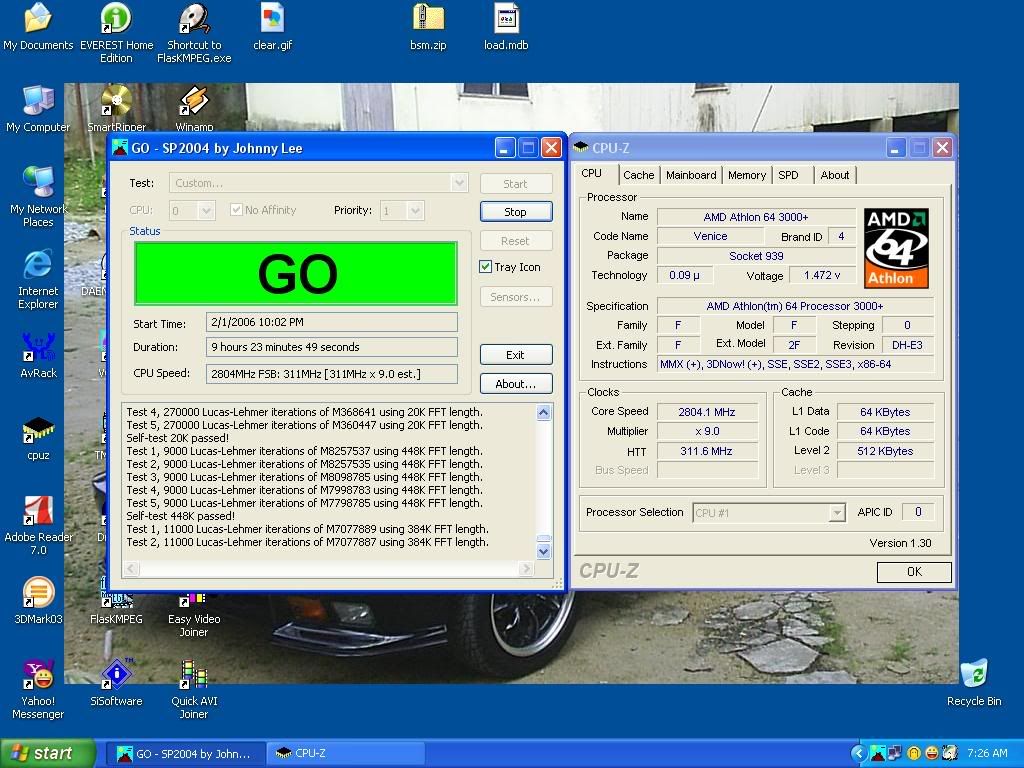Click the SP2004 title bar app icon
The width and height of the screenshot is (1024, 768).
[x=120, y=148]
